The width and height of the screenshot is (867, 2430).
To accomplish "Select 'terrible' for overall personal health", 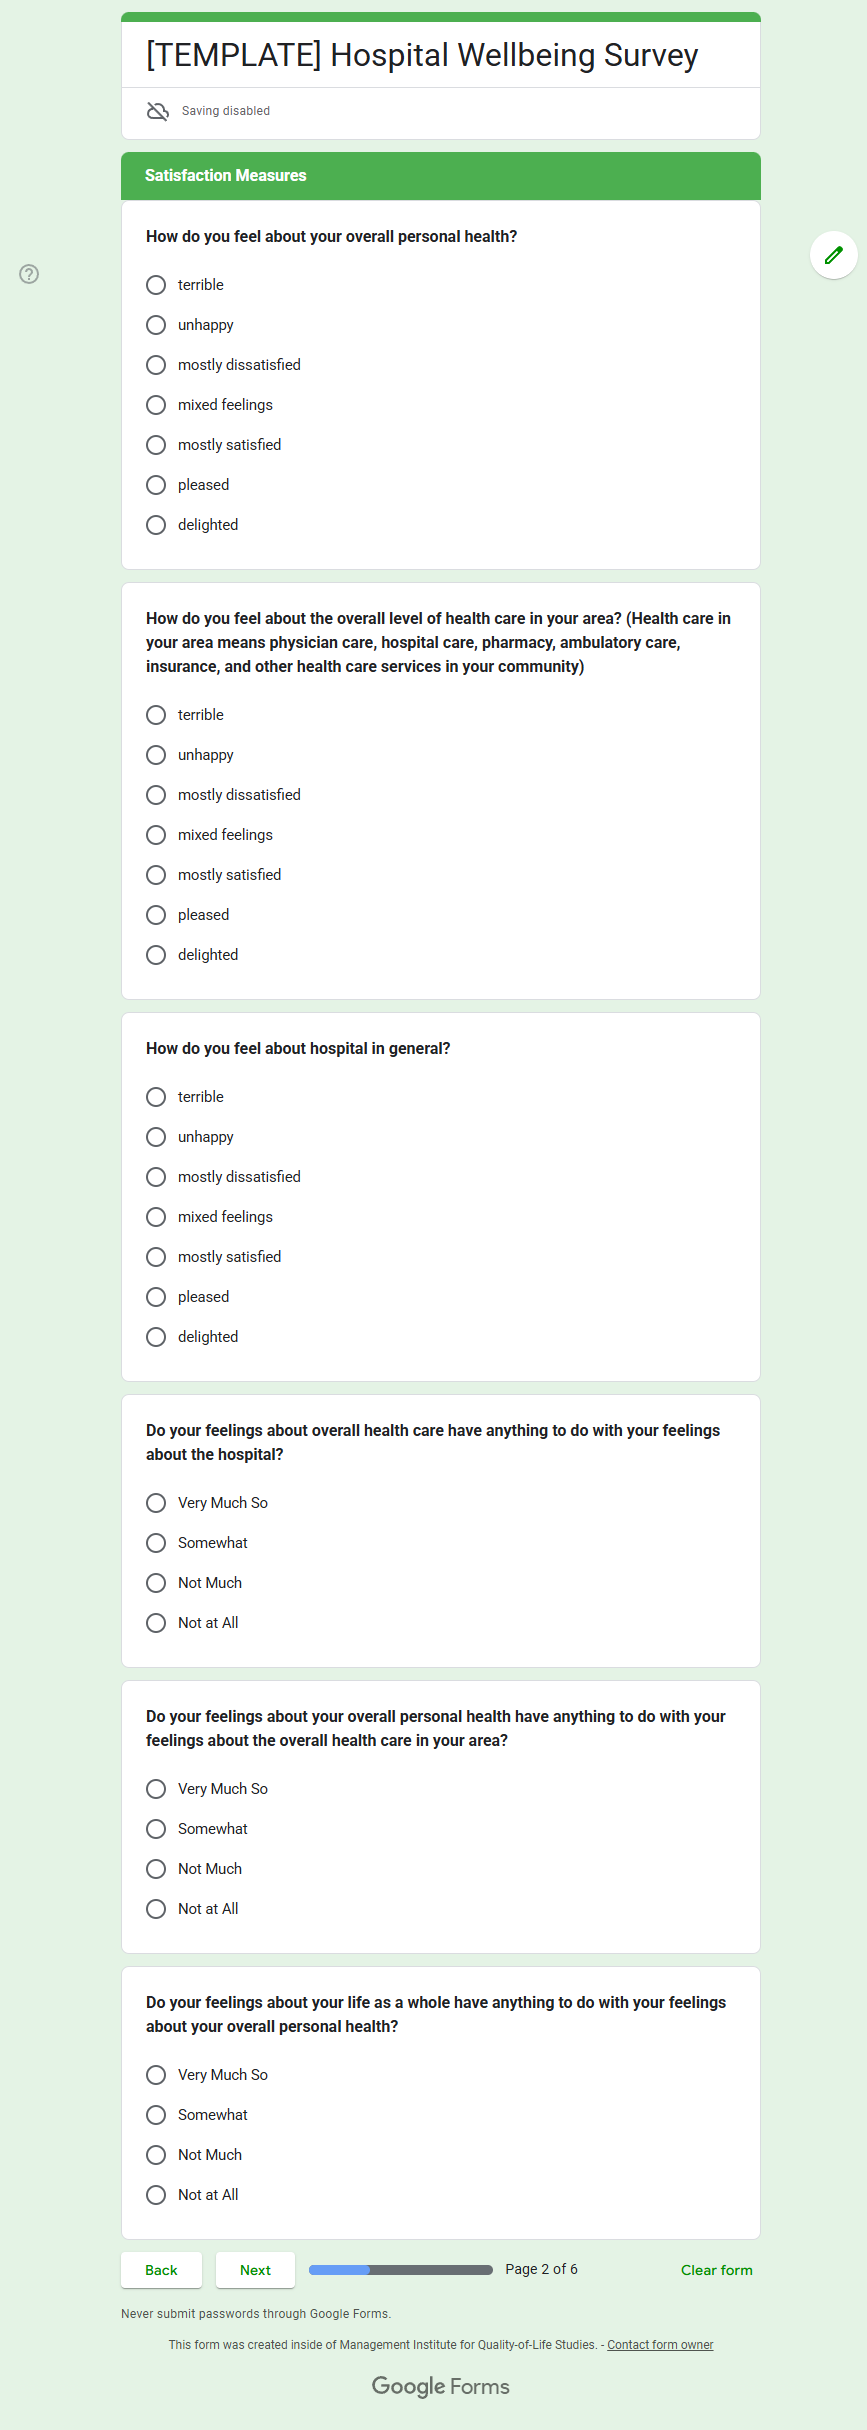I will [x=156, y=285].
